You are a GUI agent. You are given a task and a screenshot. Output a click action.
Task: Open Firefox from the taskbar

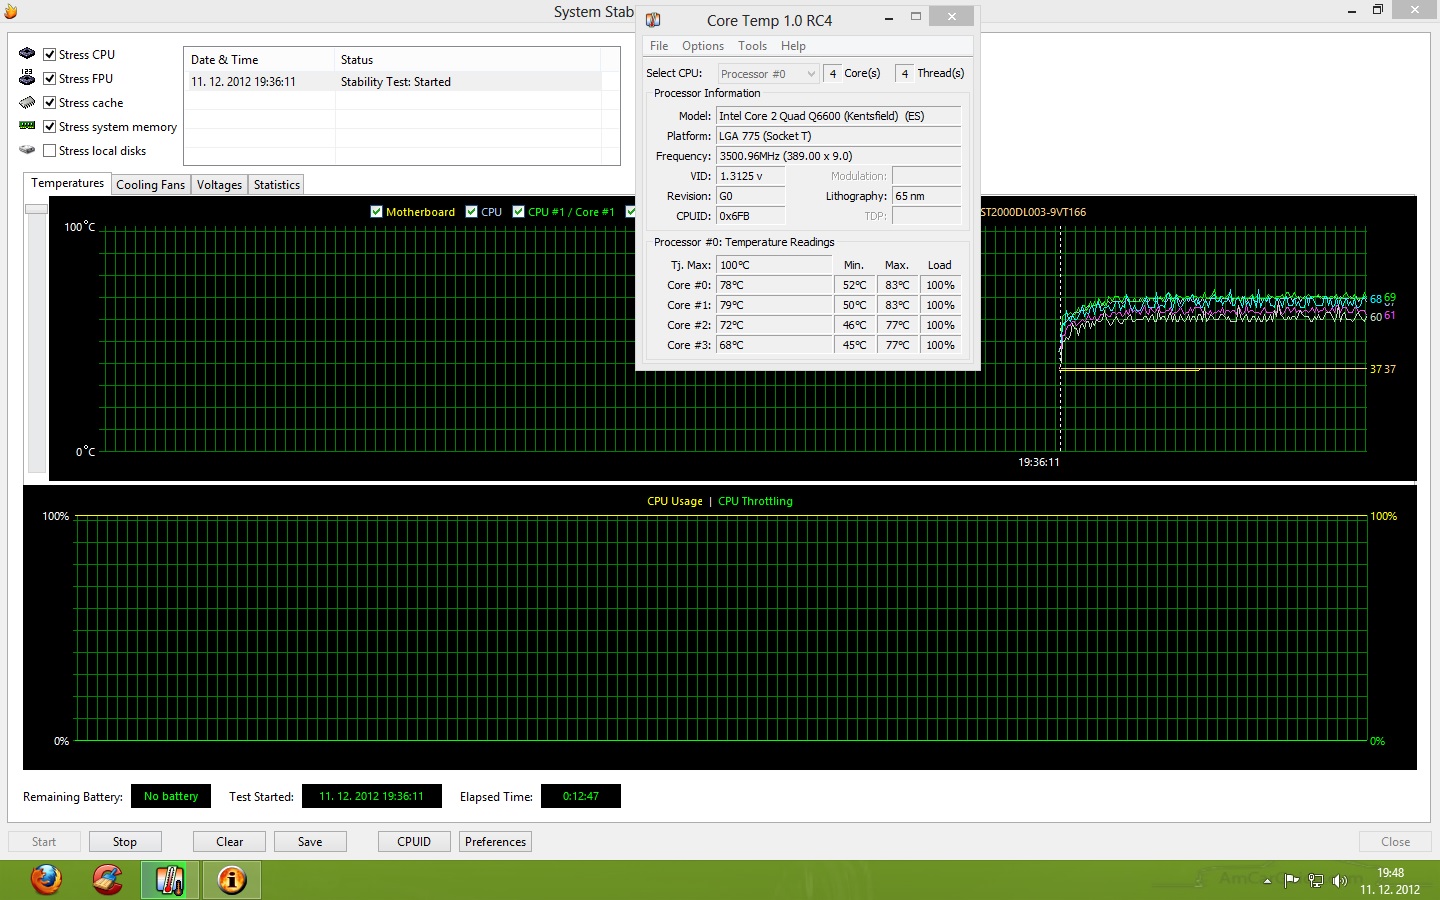[46, 880]
